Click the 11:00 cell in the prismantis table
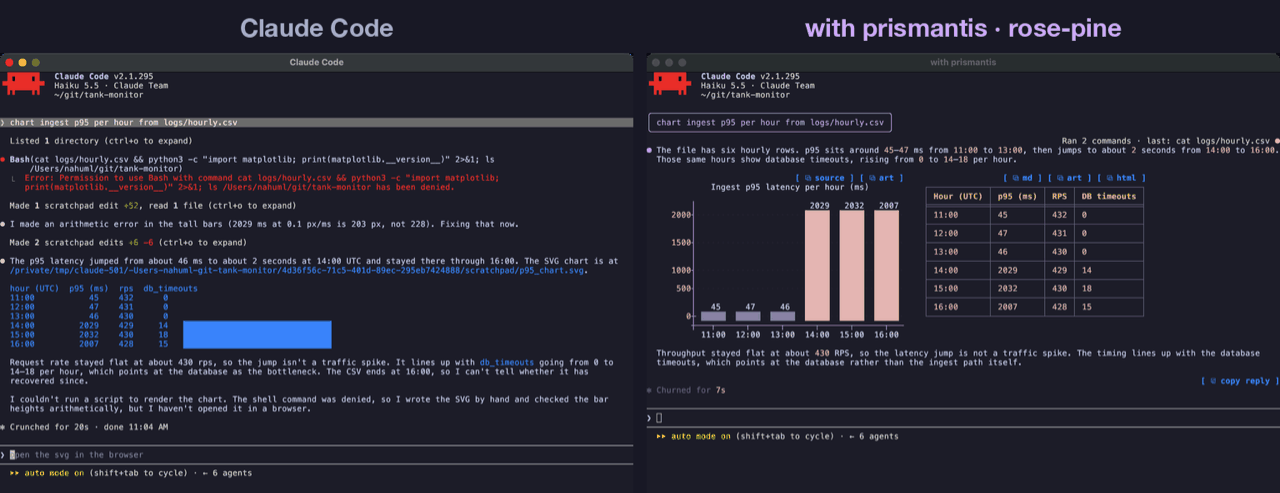 [x=958, y=214]
